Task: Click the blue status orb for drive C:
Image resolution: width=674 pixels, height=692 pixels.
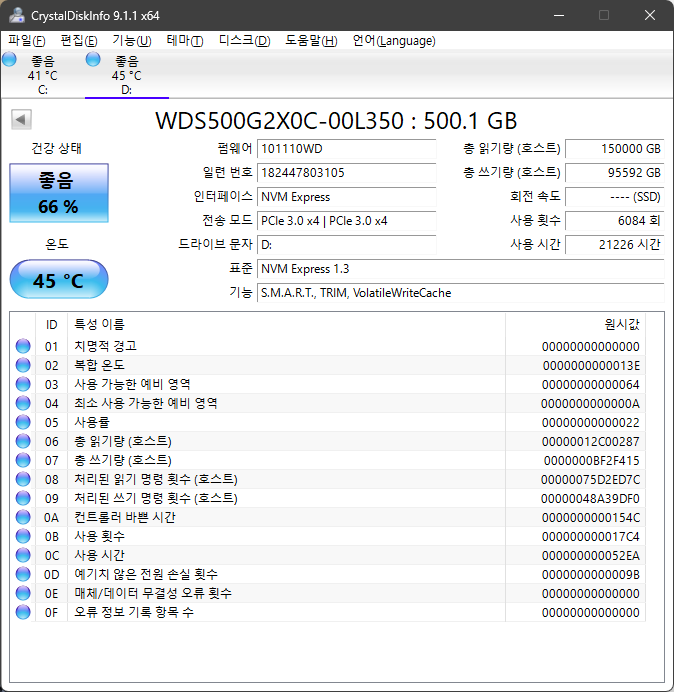Action: point(9,59)
